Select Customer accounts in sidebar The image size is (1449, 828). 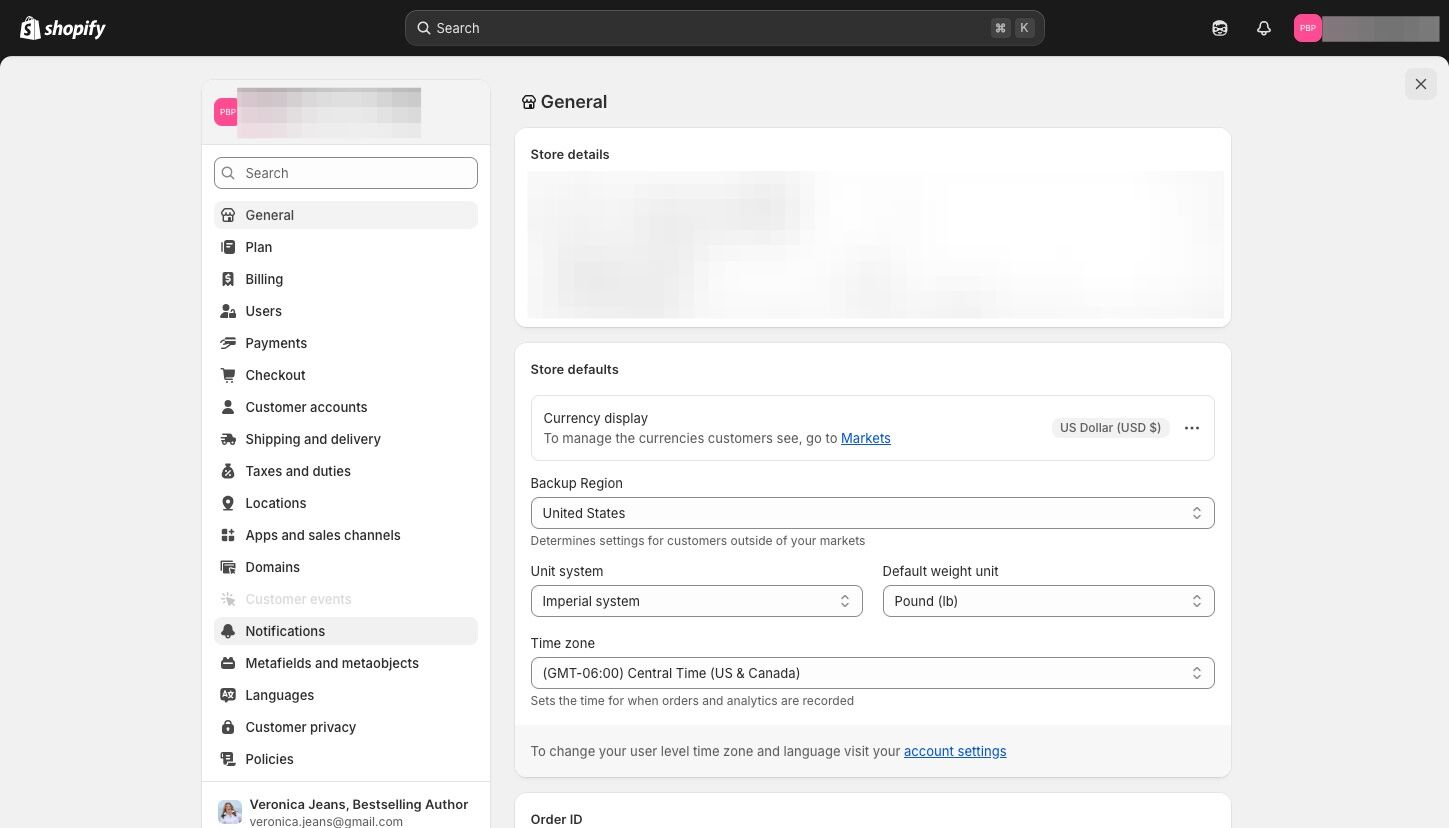tap(346, 407)
